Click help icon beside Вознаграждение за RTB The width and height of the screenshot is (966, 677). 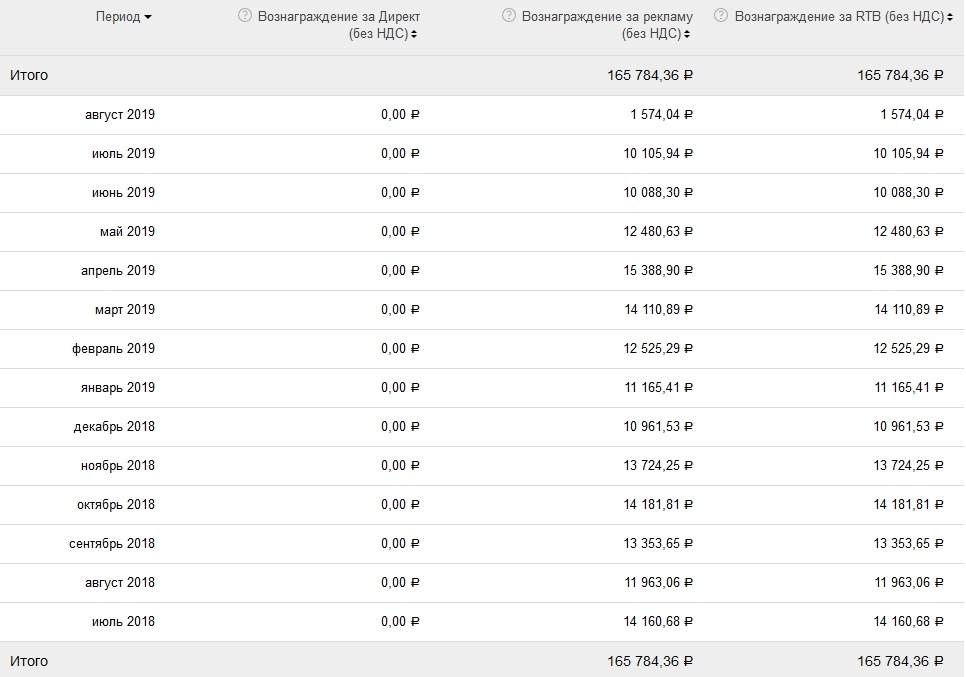point(721,16)
